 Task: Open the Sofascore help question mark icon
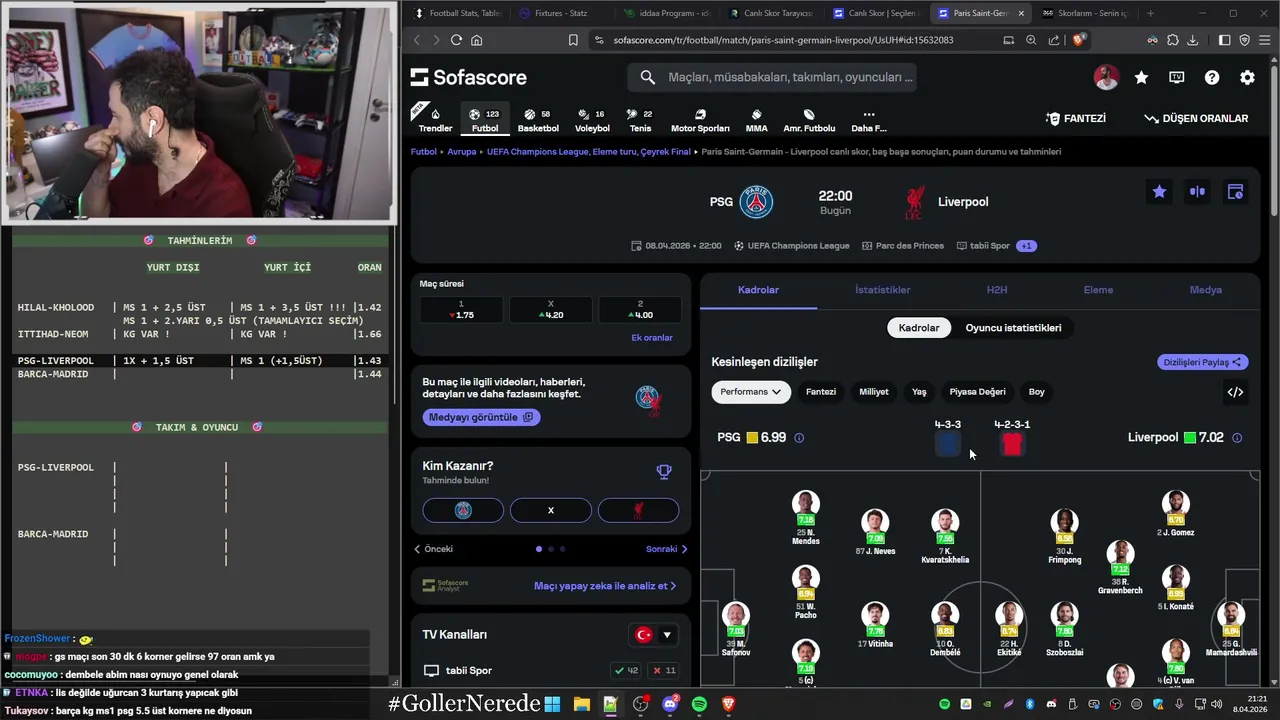pos(1212,77)
